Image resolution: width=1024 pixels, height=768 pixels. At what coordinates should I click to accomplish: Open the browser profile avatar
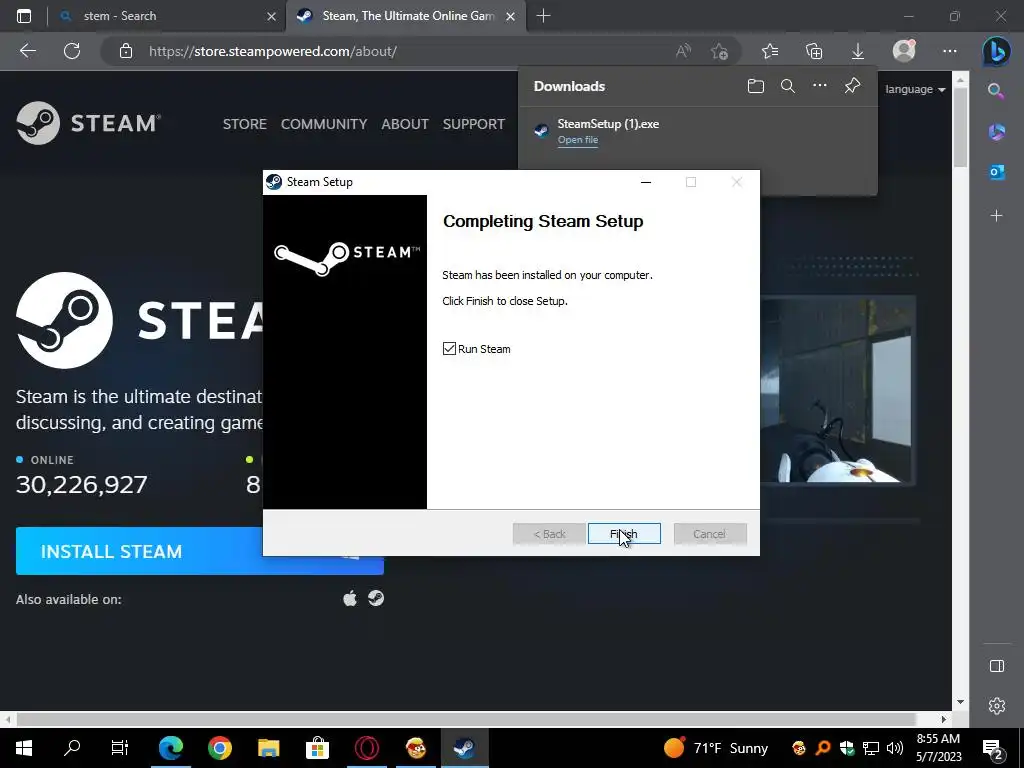pos(904,51)
